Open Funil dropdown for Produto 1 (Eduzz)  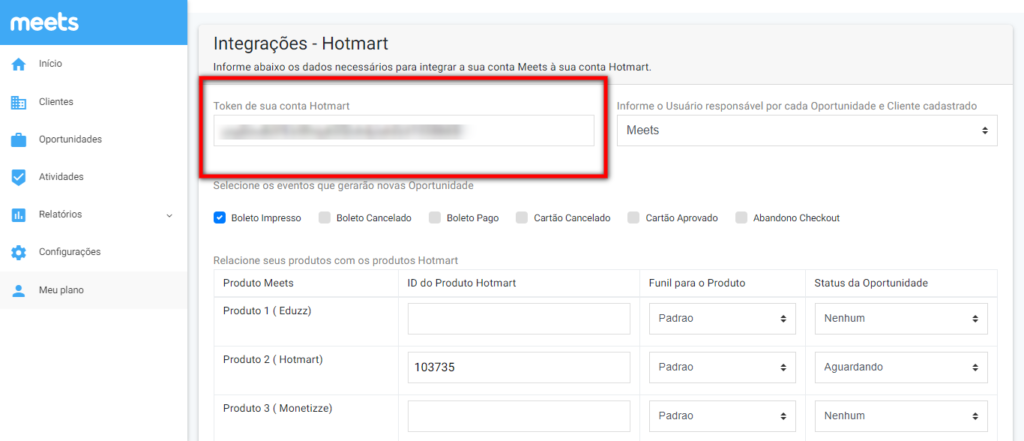click(722, 319)
